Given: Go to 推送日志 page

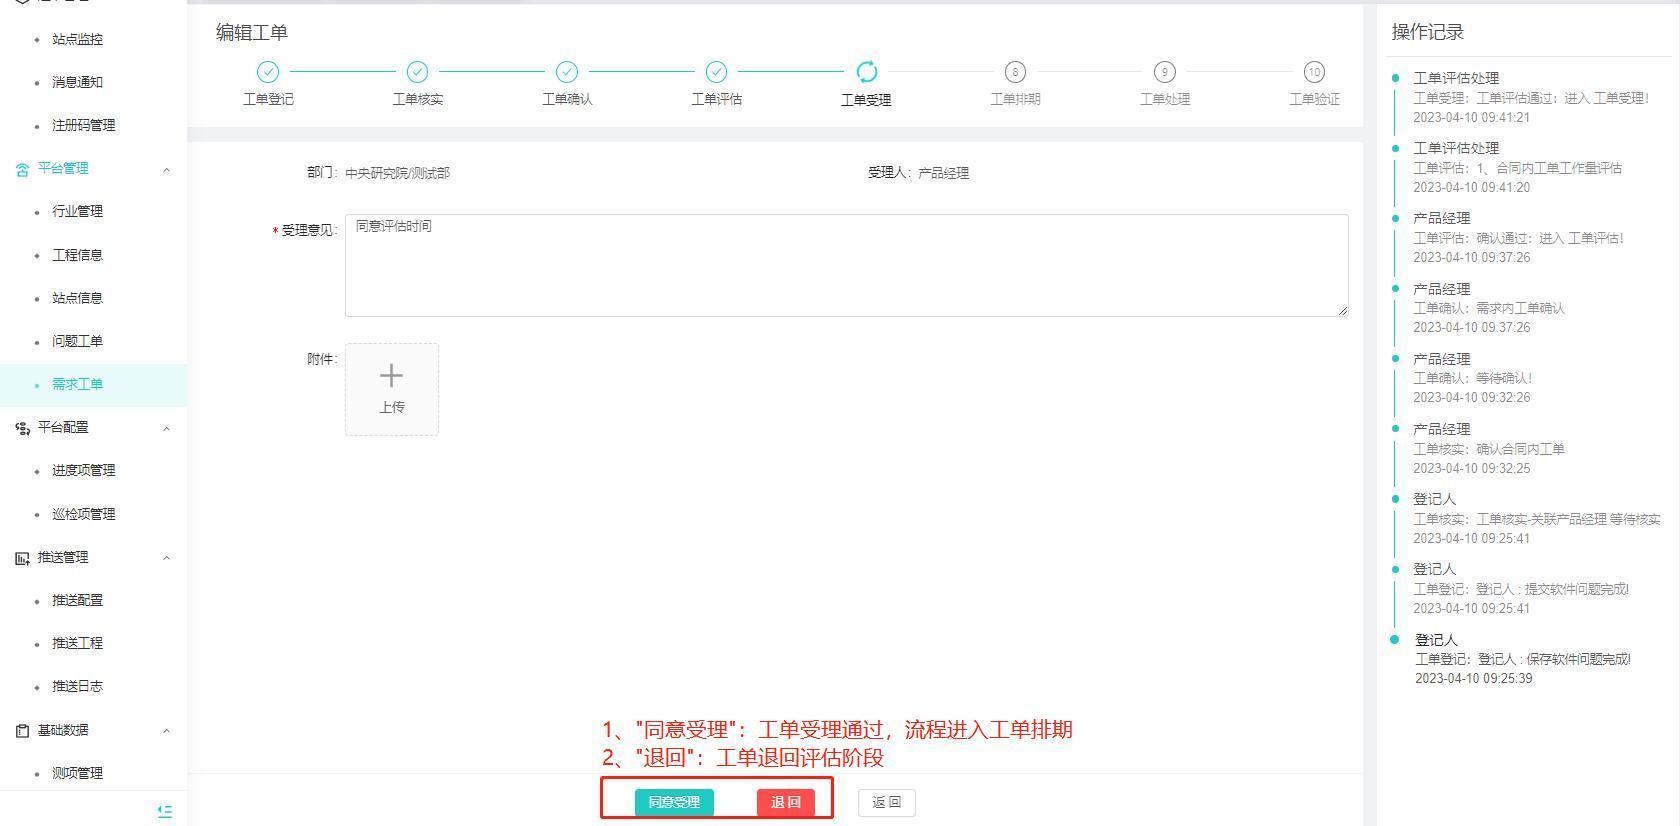Looking at the screenshot, I should [x=77, y=686].
